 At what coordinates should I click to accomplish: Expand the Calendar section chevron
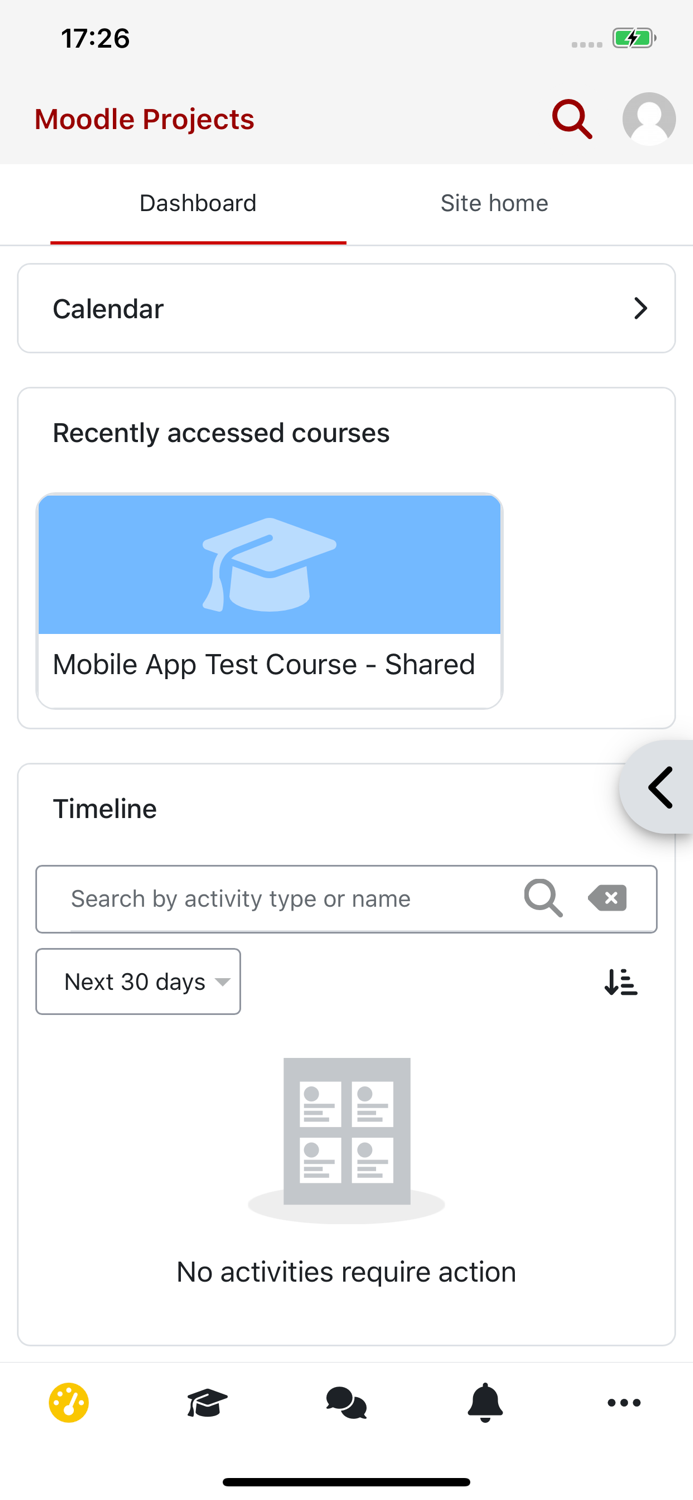[641, 308]
